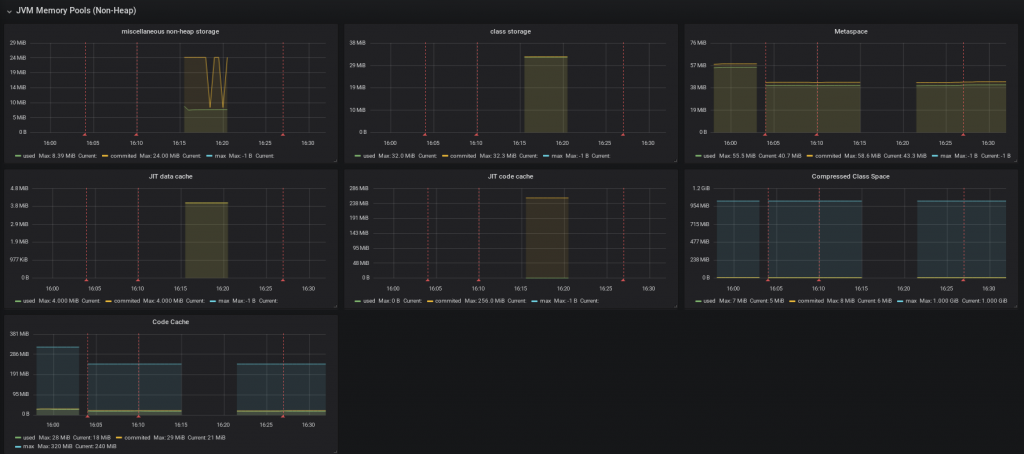Click the blue max swatch in Code Cache legend

19,446
